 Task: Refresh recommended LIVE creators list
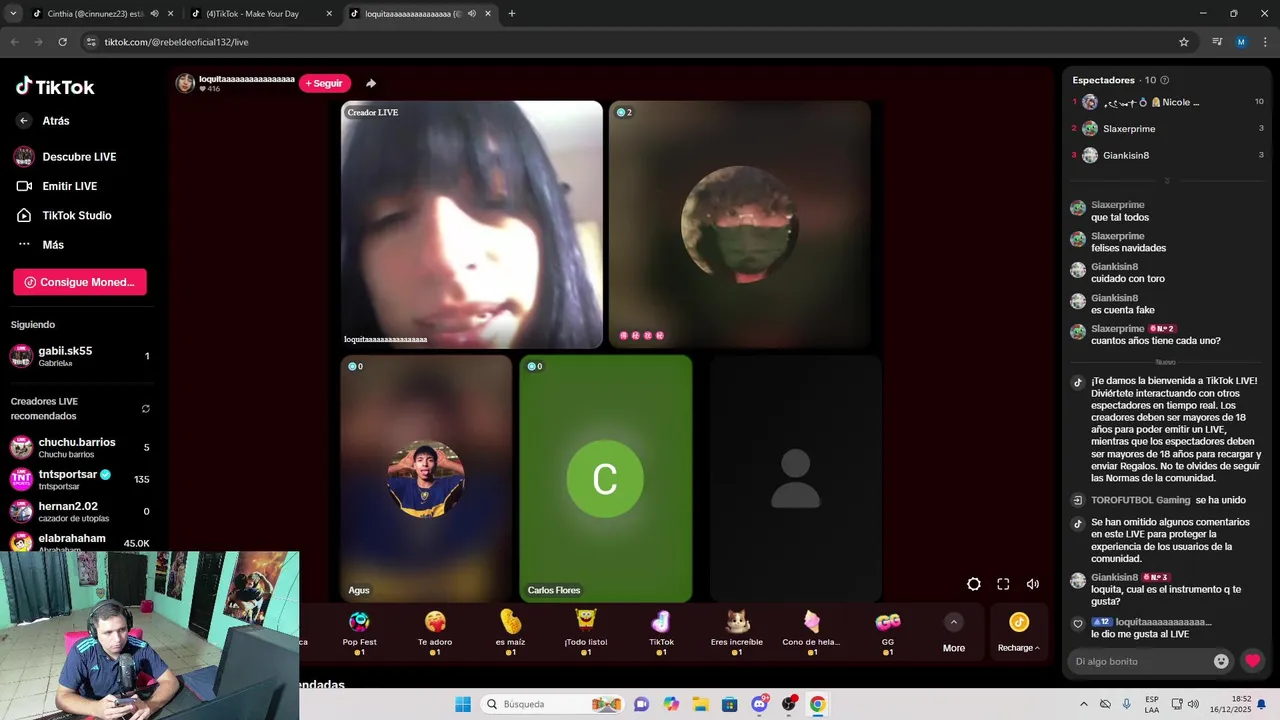(146, 409)
